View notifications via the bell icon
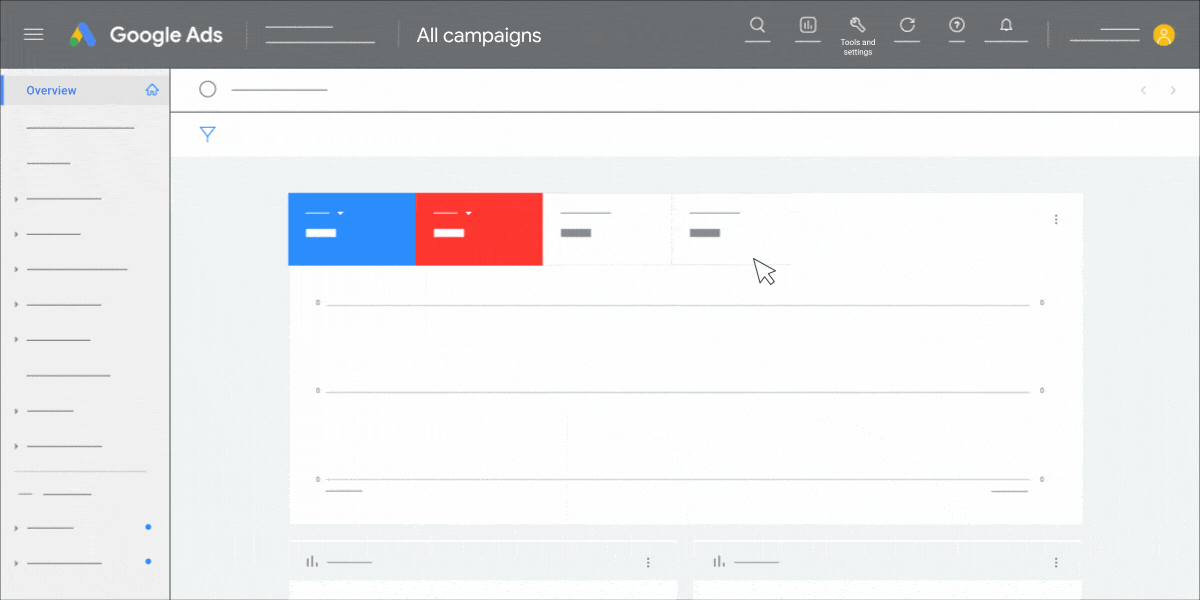 click(x=1006, y=25)
